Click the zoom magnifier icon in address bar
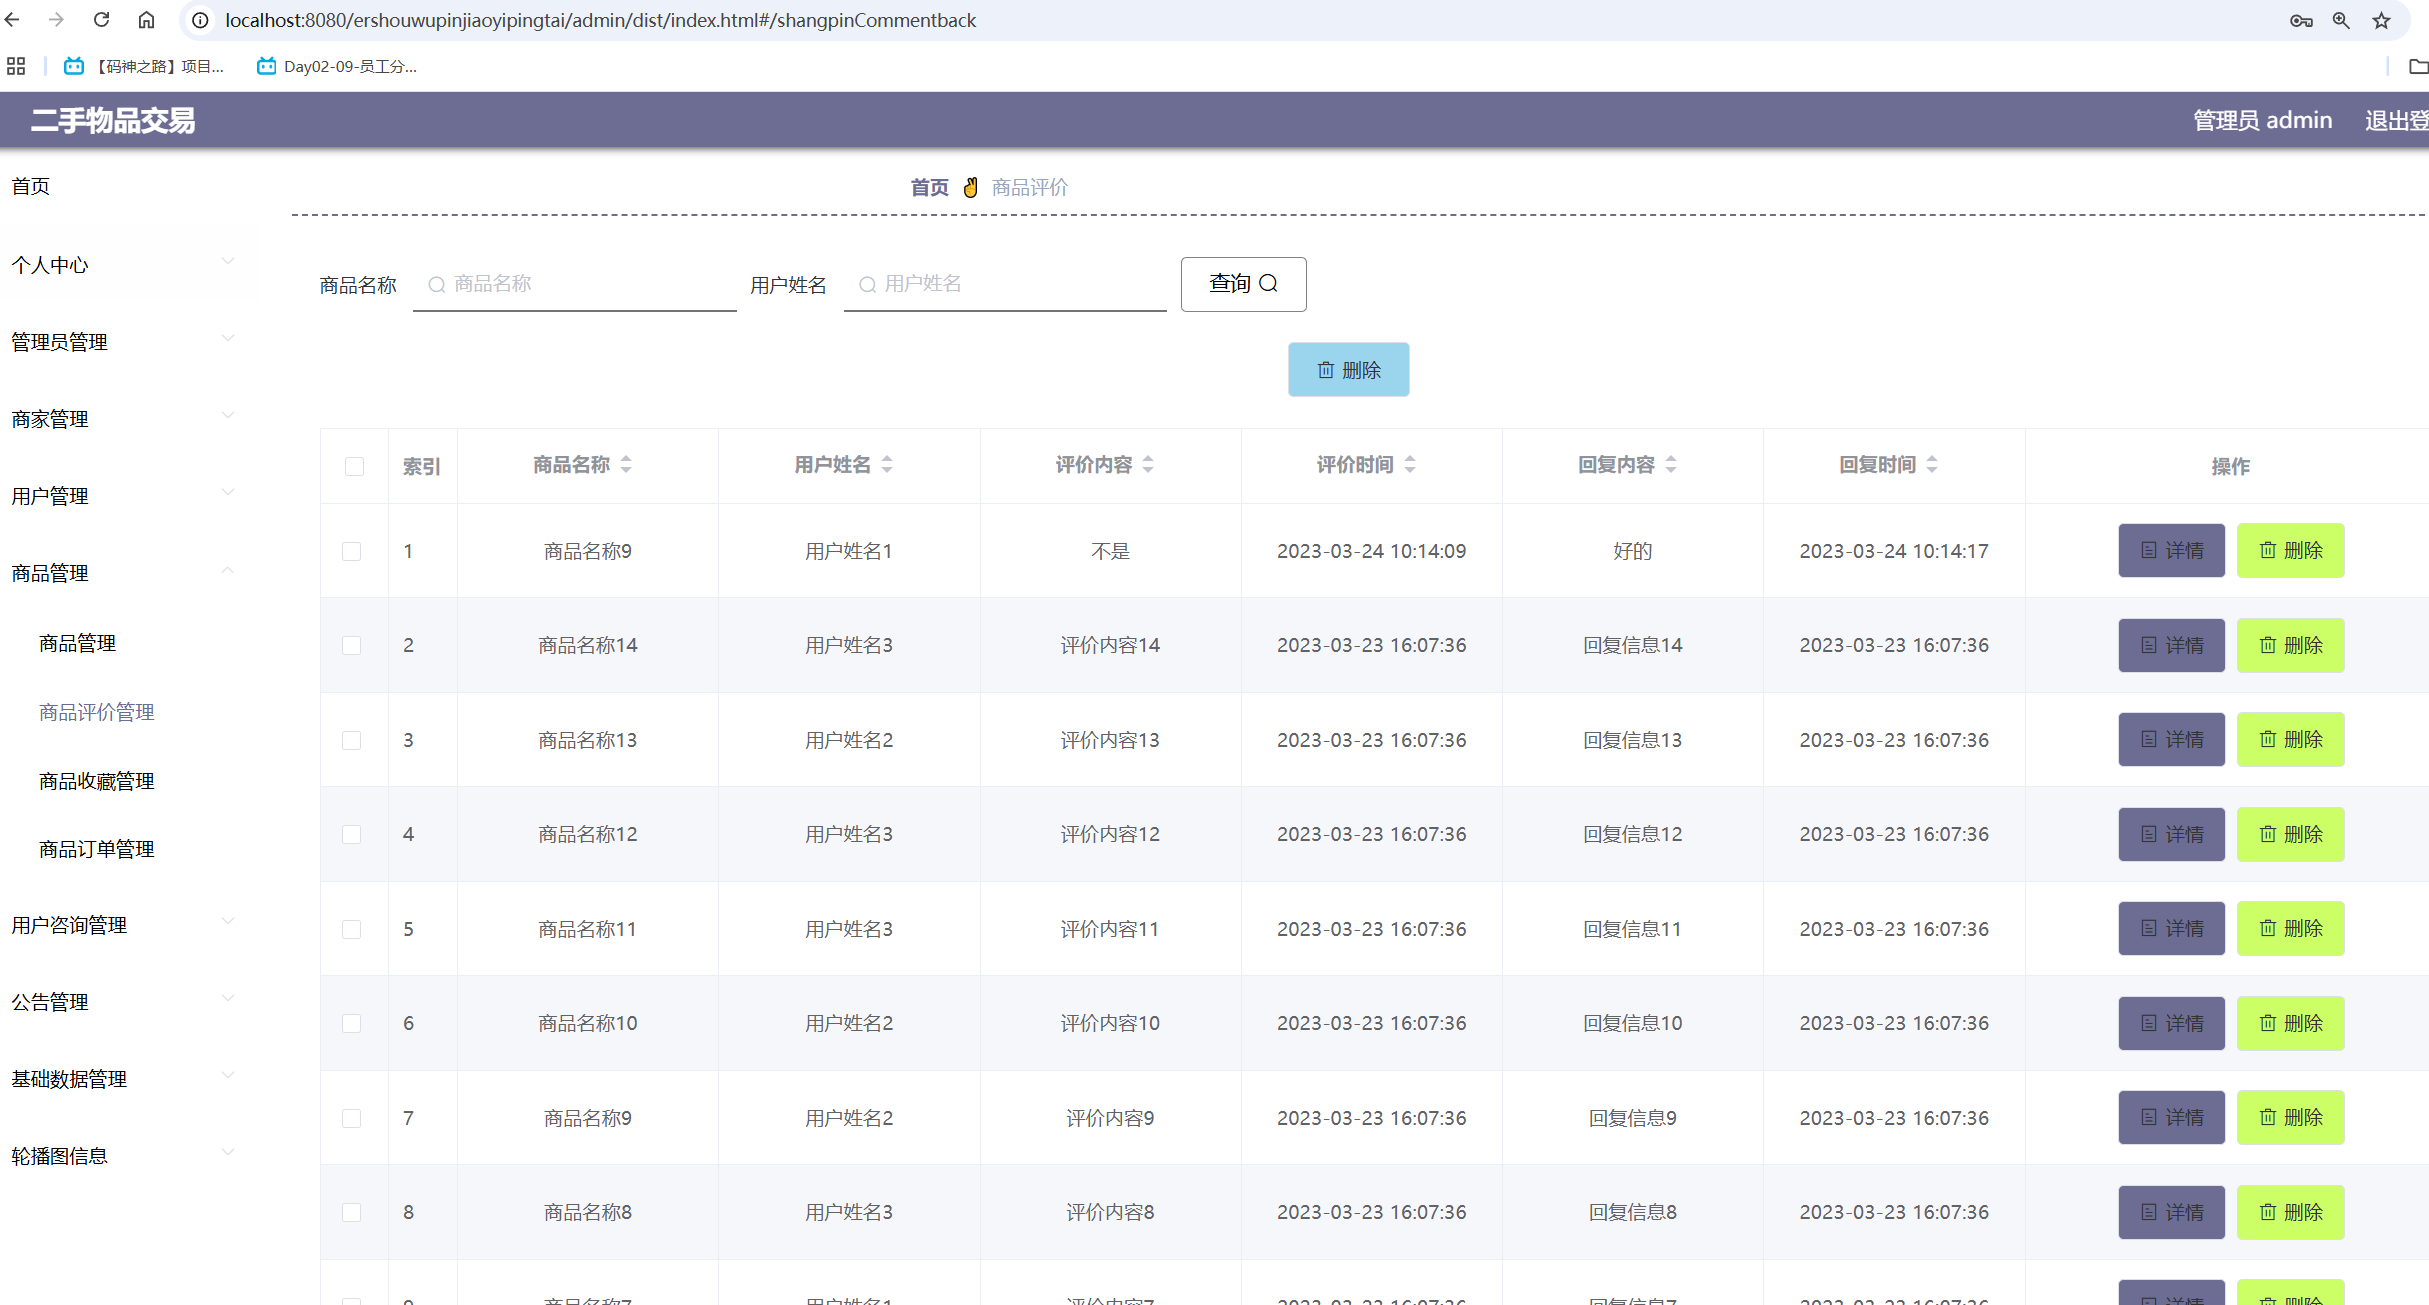Screen dimensions: 2429x1305 coord(2341,20)
